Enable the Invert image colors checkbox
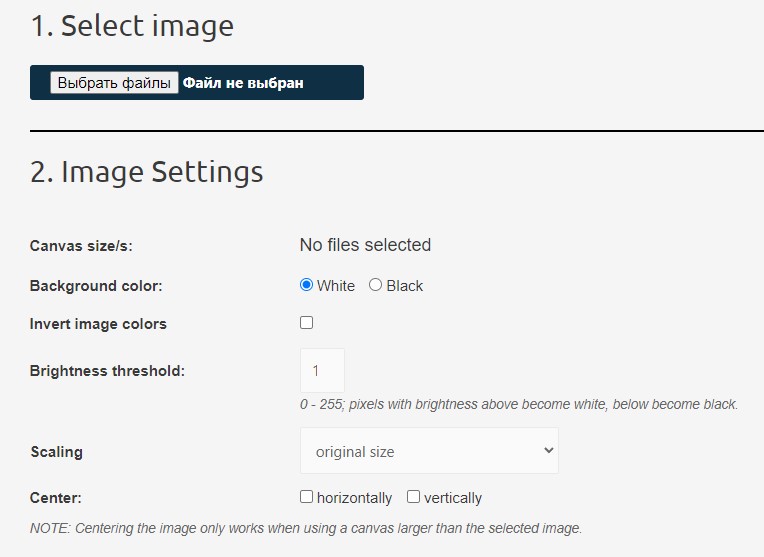Image resolution: width=764 pixels, height=557 pixels. click(x=307, y=323)
